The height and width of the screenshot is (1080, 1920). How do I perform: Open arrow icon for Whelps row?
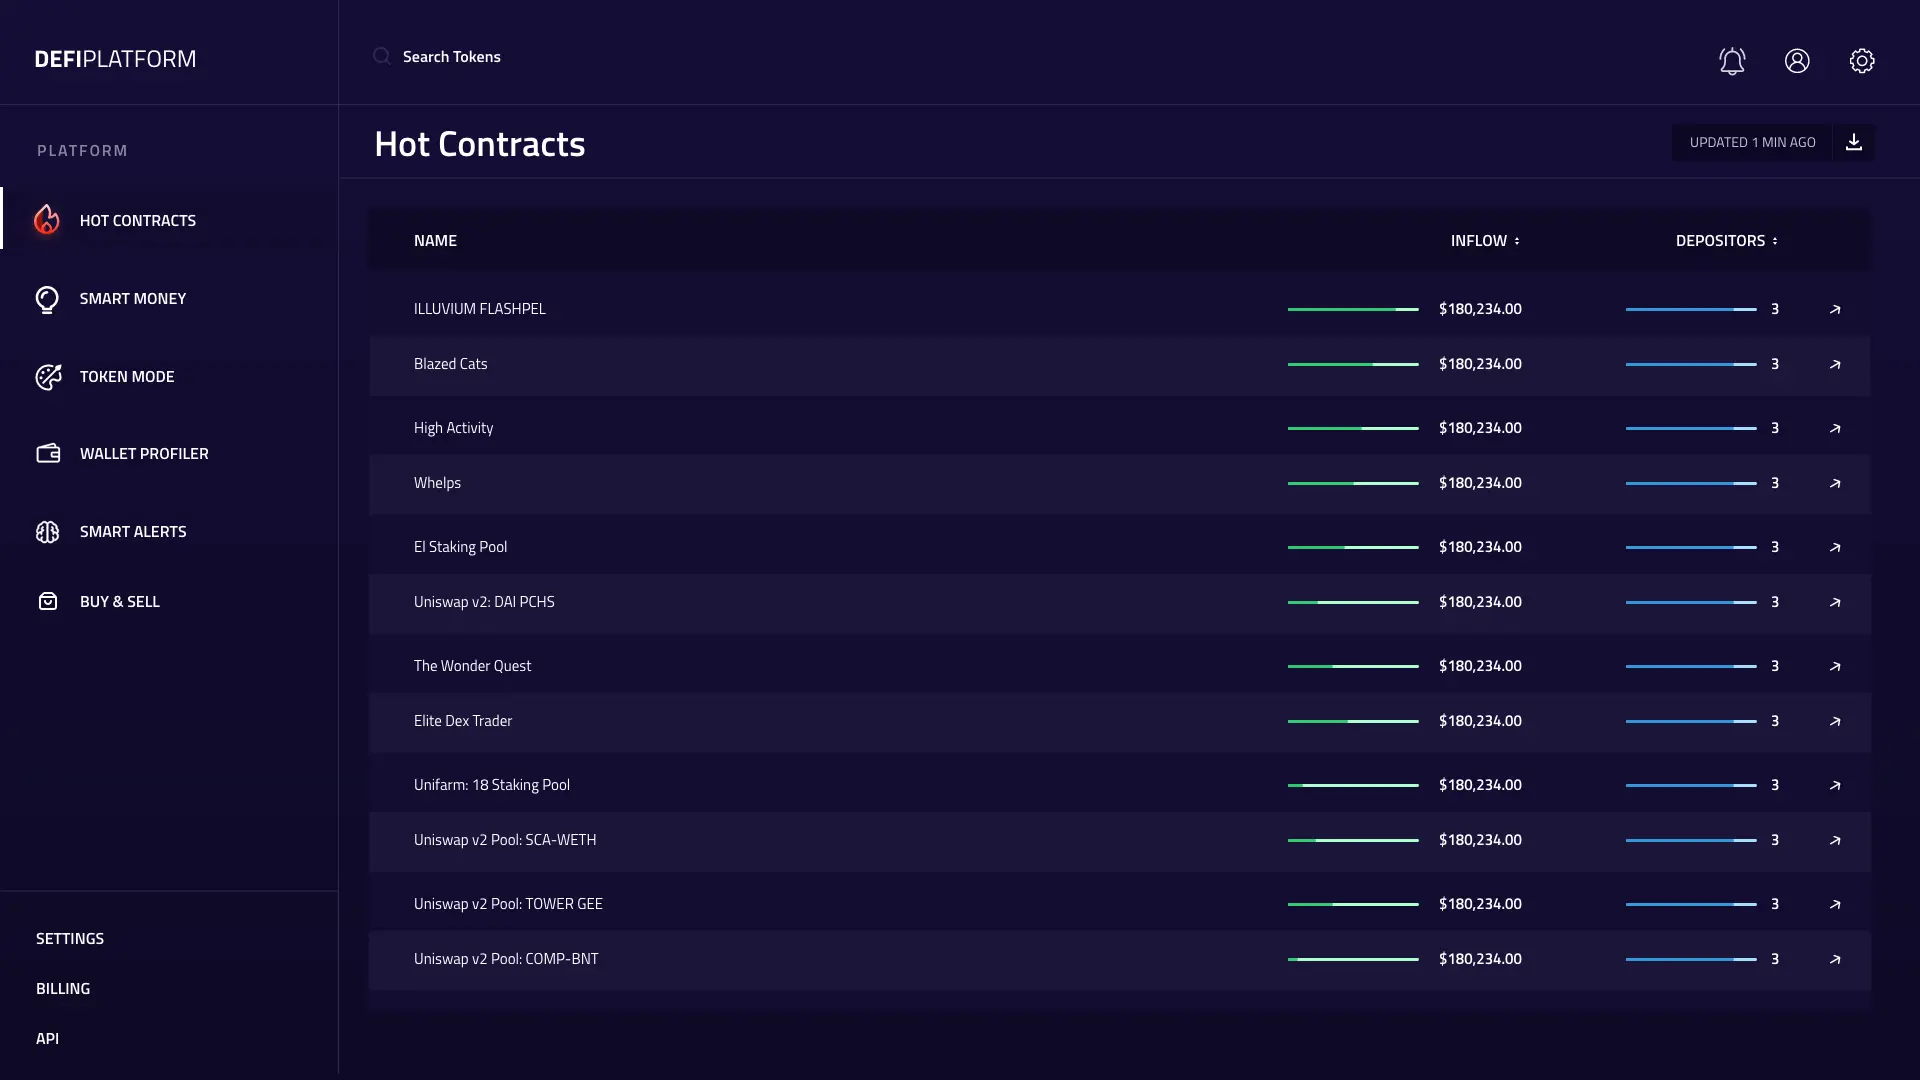point(1835,484)
